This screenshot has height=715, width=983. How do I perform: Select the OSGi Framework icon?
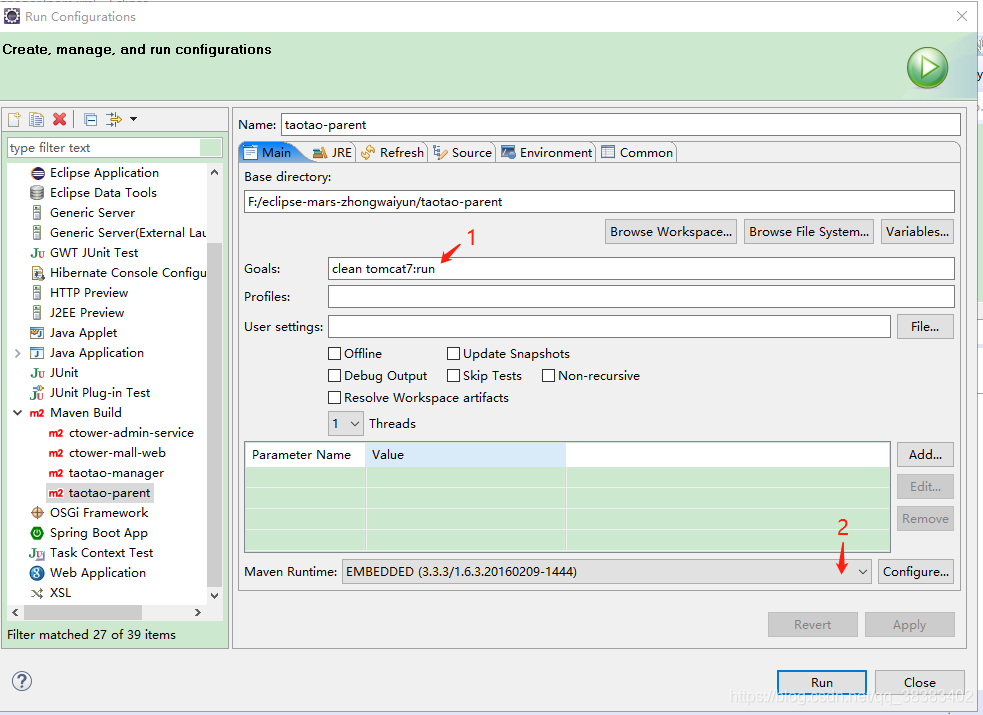[x=38, y=513]
